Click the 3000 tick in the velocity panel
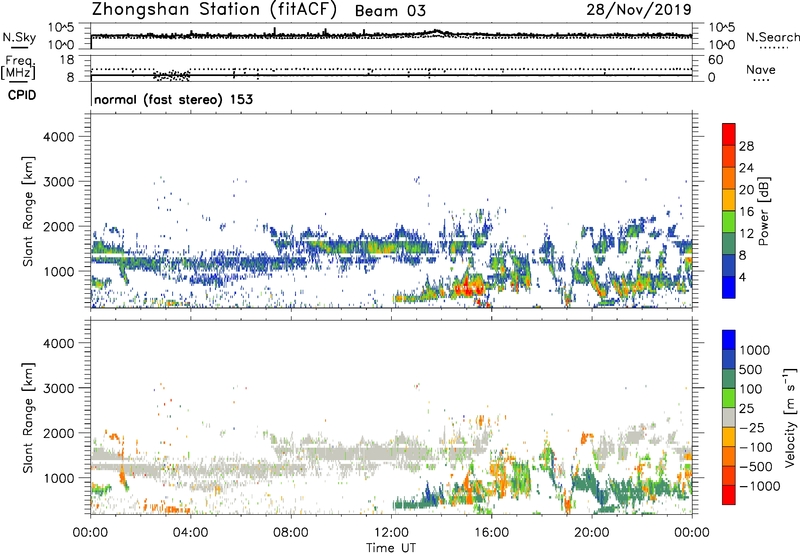 tap(59, 388)
